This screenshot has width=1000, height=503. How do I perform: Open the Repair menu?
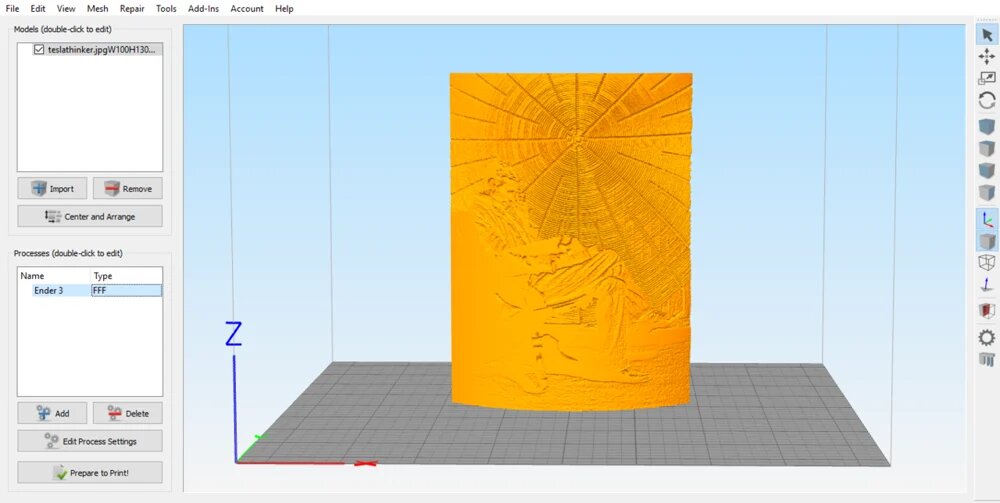(132, 9)
